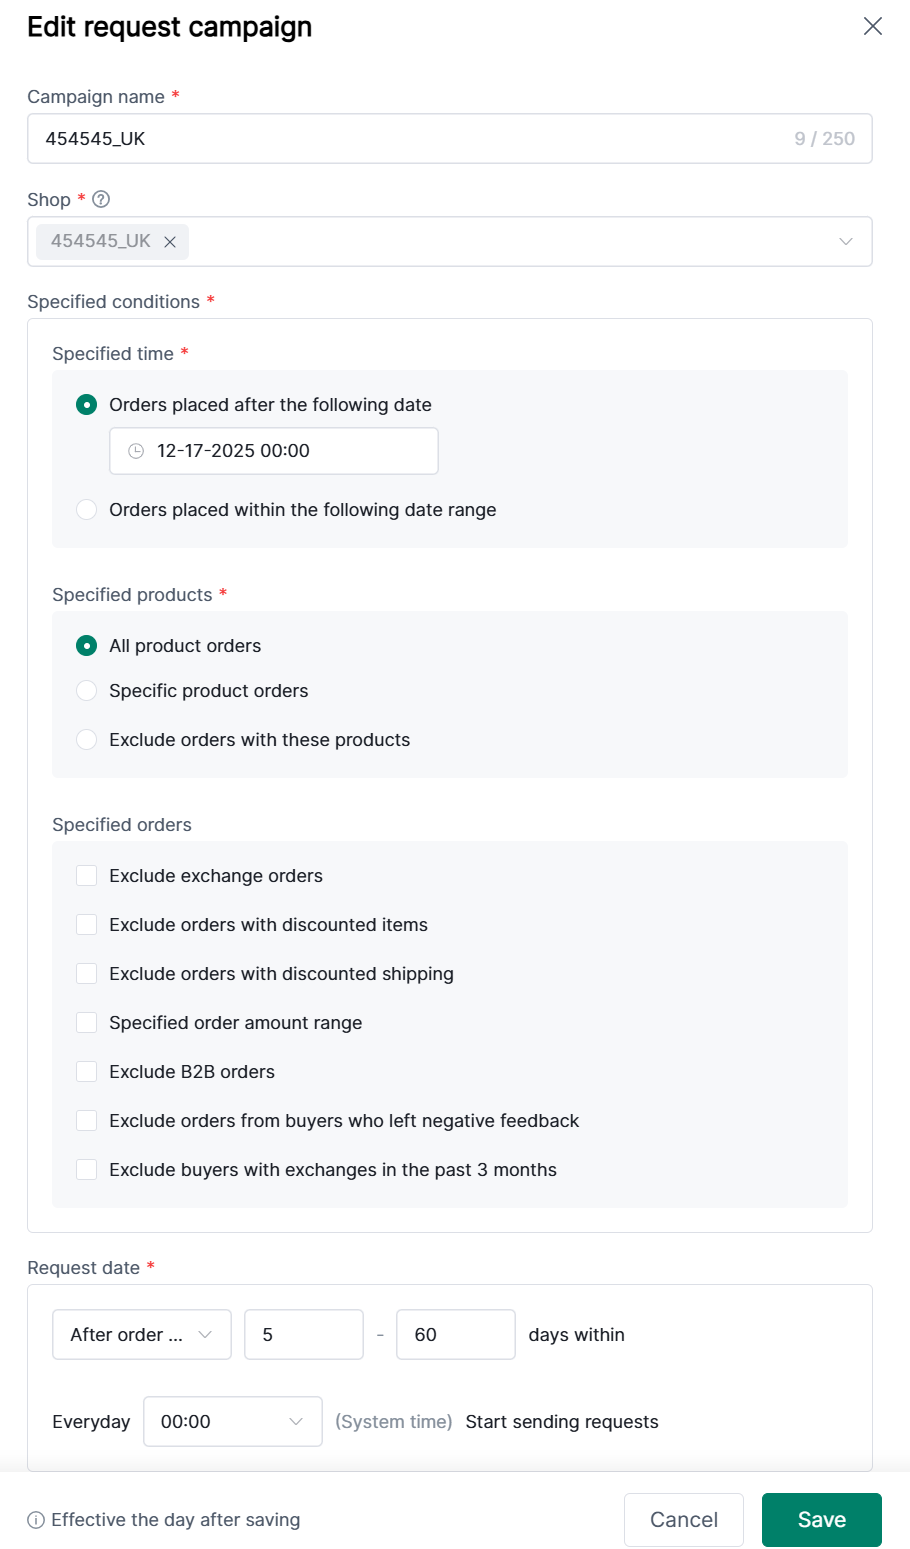This screenshot has height=1549, width=910.
Task: Check Exclude buyers with exchanges past 3 months
Action: coord(87,1170)
